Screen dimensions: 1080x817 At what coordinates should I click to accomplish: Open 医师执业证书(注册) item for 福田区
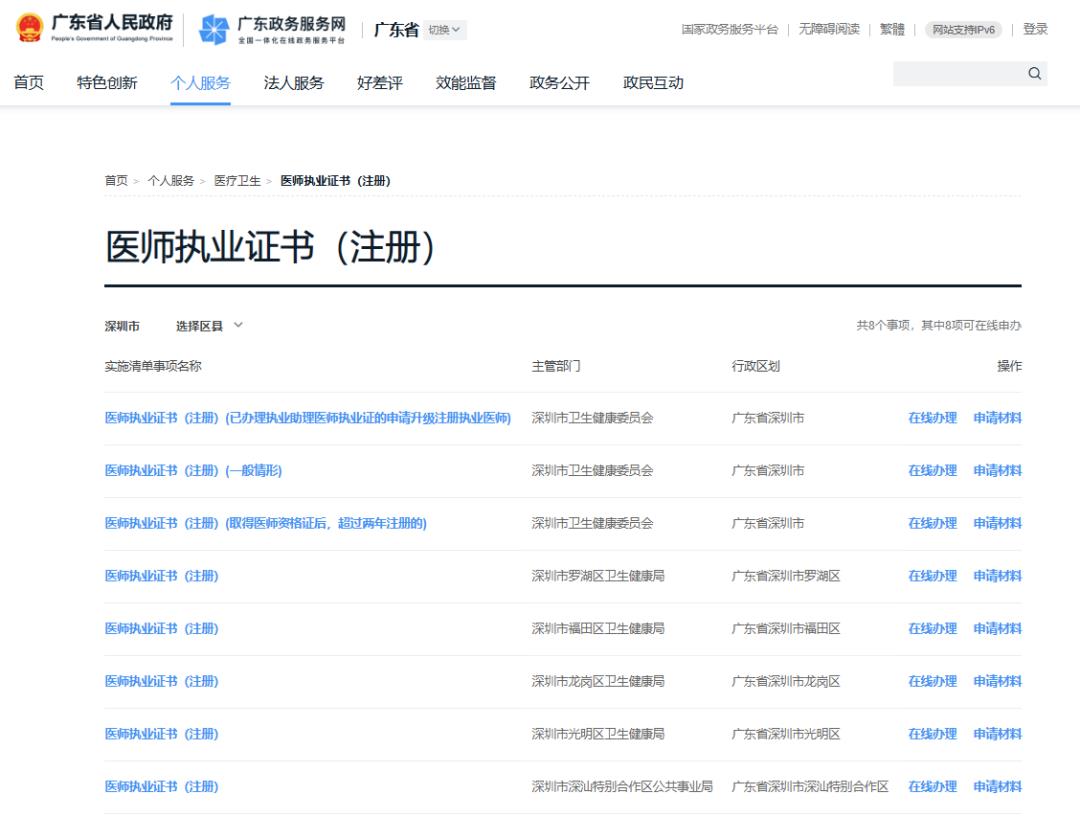pyautogui.click(x=161, y=629)
